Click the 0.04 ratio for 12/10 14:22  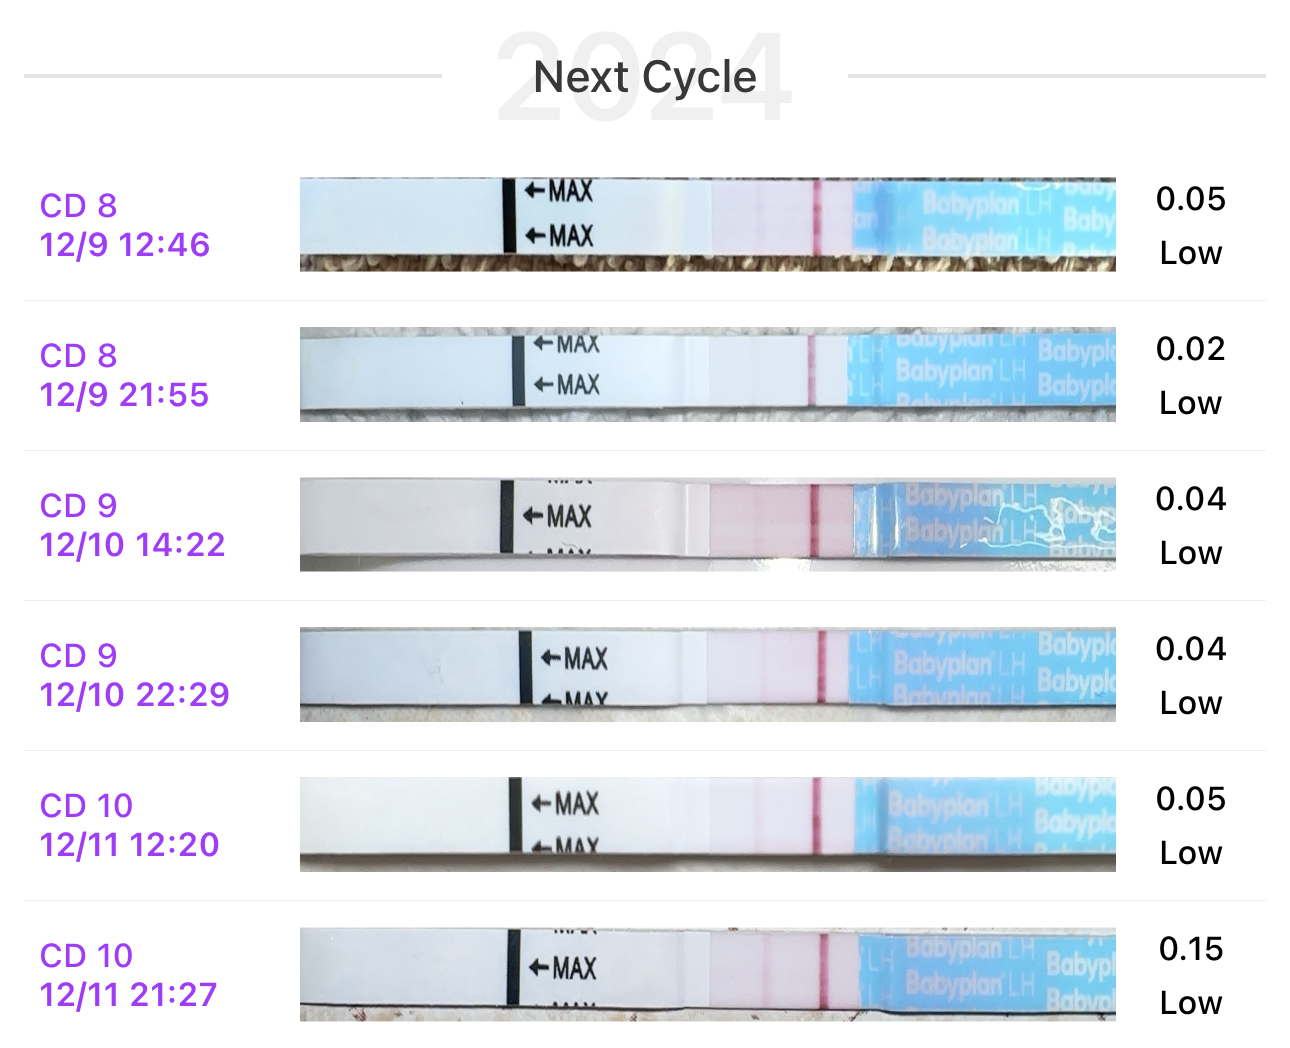pos(1190,499)
